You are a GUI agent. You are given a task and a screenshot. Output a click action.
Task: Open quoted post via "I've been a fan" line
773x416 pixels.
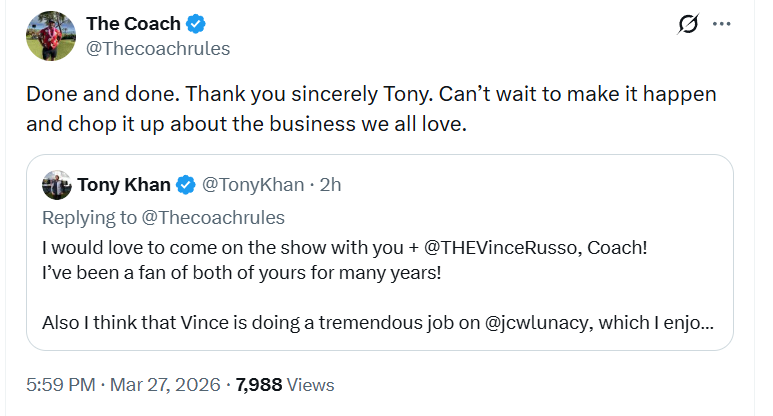pyautogui.click(x=240, y=271)
